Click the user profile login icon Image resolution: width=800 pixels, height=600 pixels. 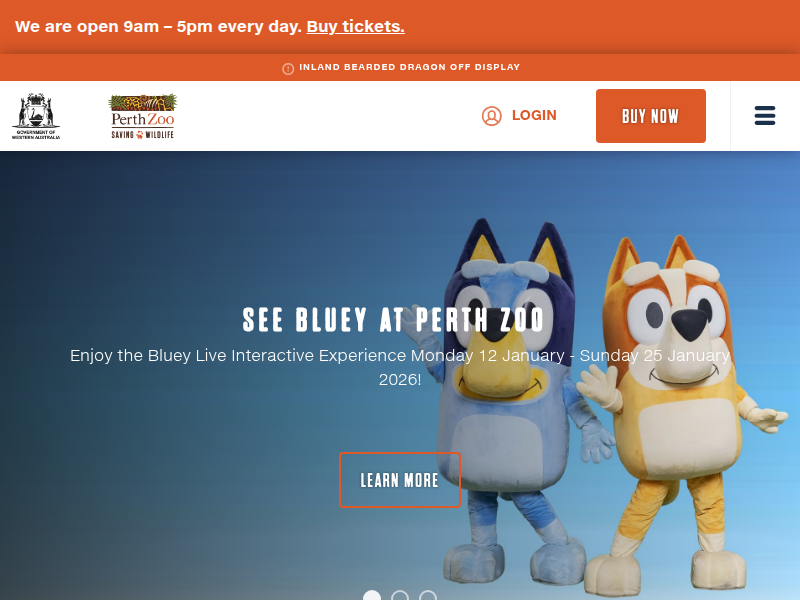pos(491,116)
